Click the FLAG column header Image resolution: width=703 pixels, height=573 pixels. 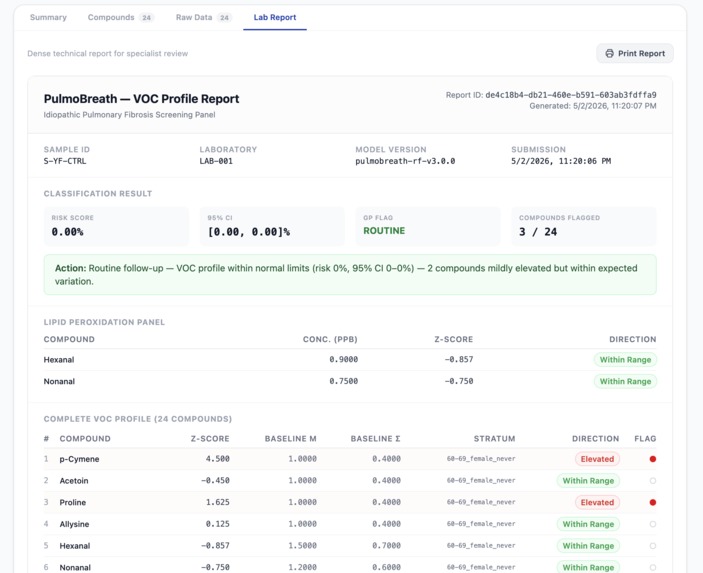pos(645,438)
